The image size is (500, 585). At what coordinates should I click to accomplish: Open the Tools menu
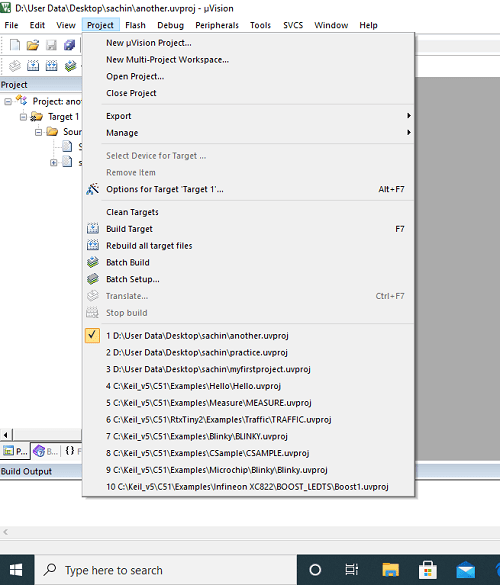click(x=260, y=25)
